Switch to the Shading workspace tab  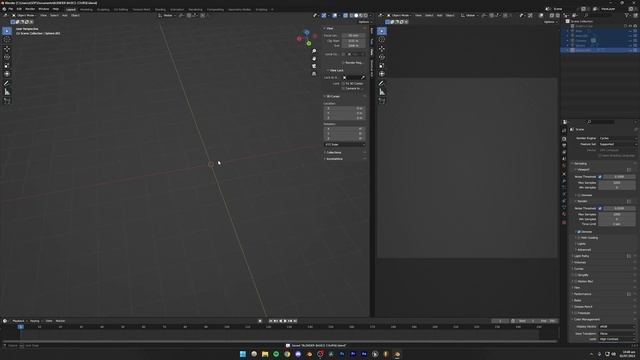click(160, 9)
